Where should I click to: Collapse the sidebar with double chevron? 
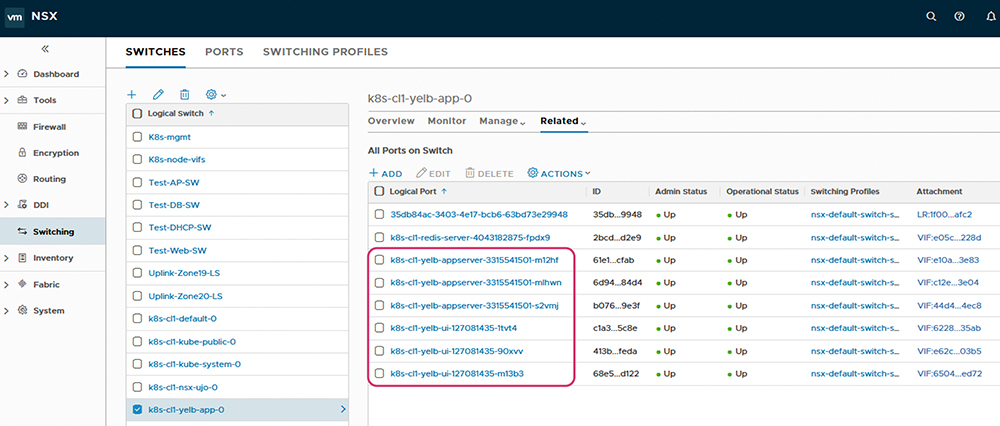tap(45, 48)
